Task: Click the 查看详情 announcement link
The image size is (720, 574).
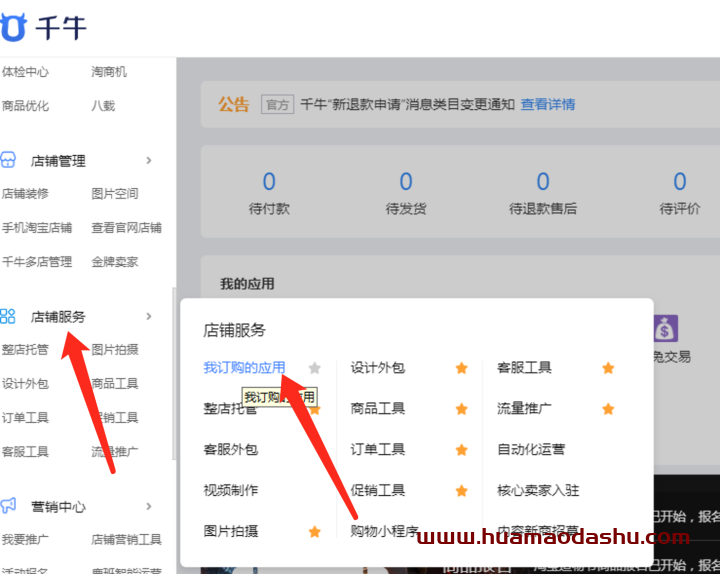Action: point(548,104)
